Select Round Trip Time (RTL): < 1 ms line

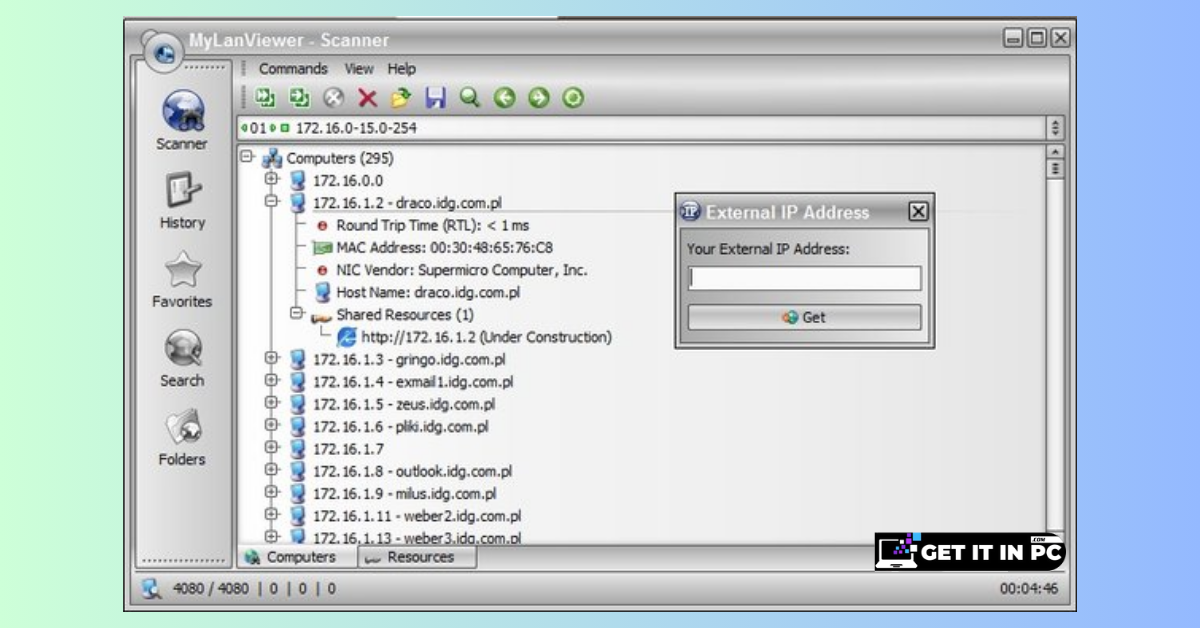point(432,225)
